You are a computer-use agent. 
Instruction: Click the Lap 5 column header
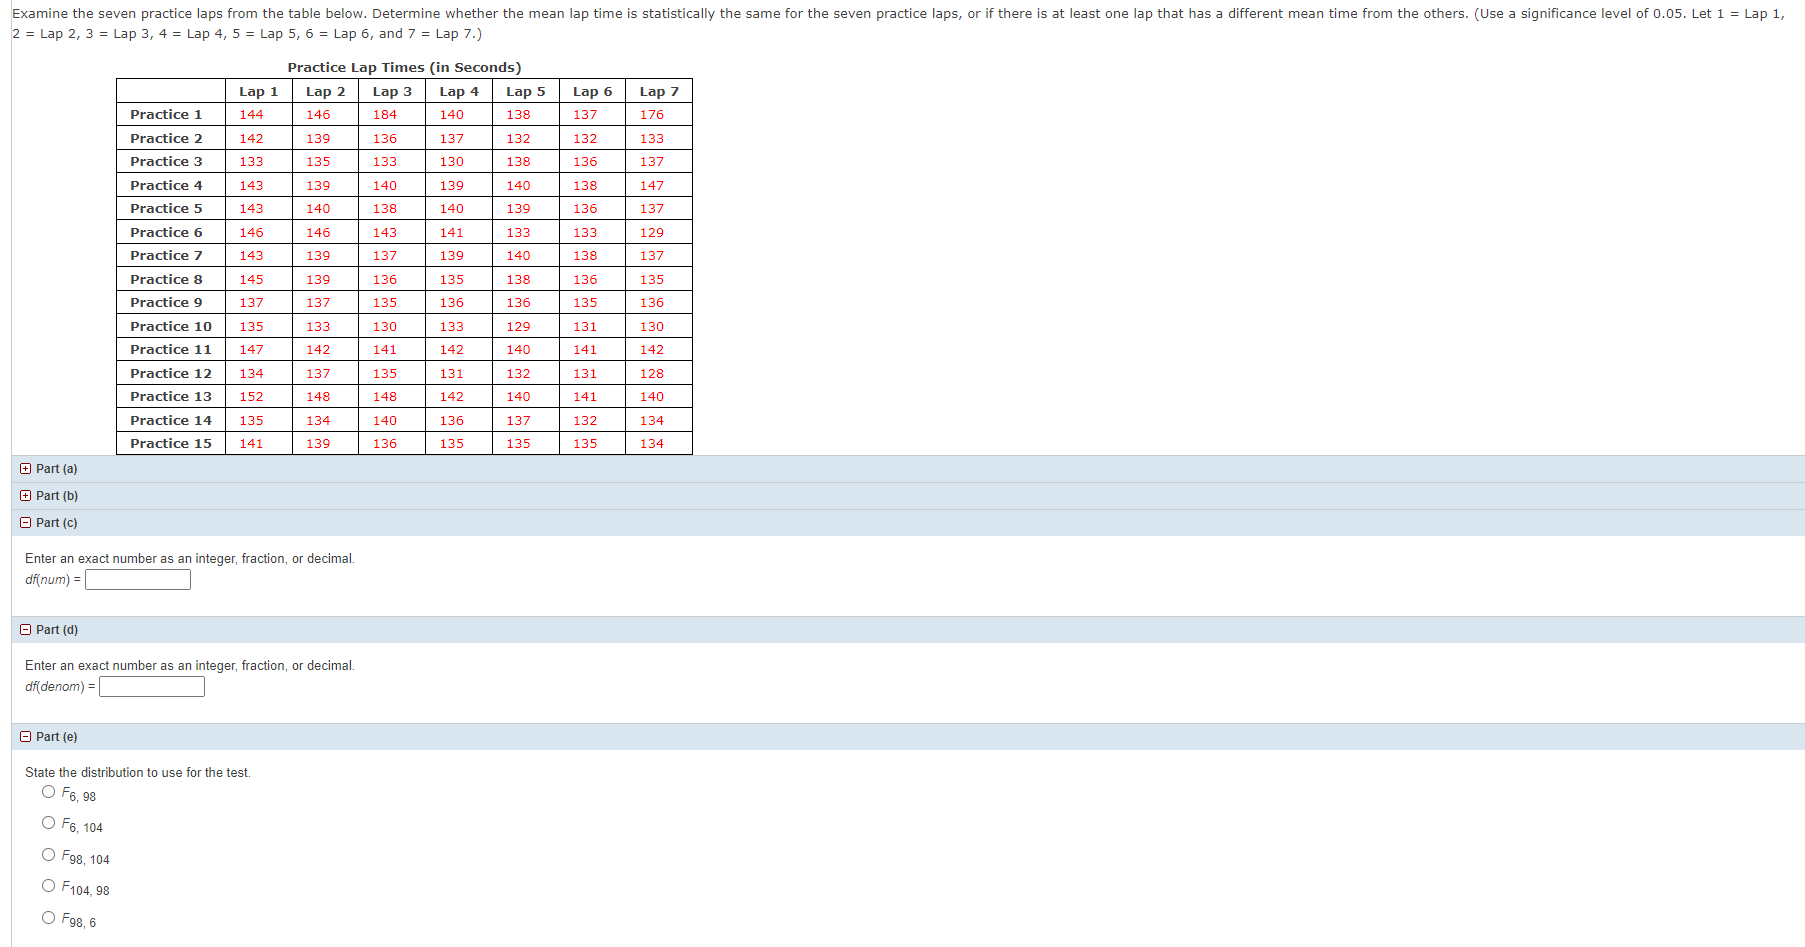[x=526, y=91]
